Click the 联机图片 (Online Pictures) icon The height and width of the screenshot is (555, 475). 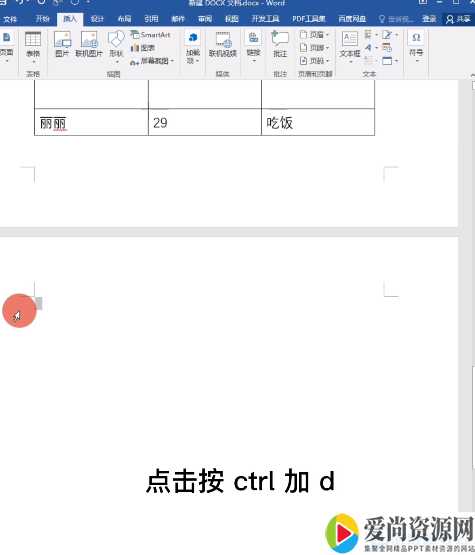[89, 44]
